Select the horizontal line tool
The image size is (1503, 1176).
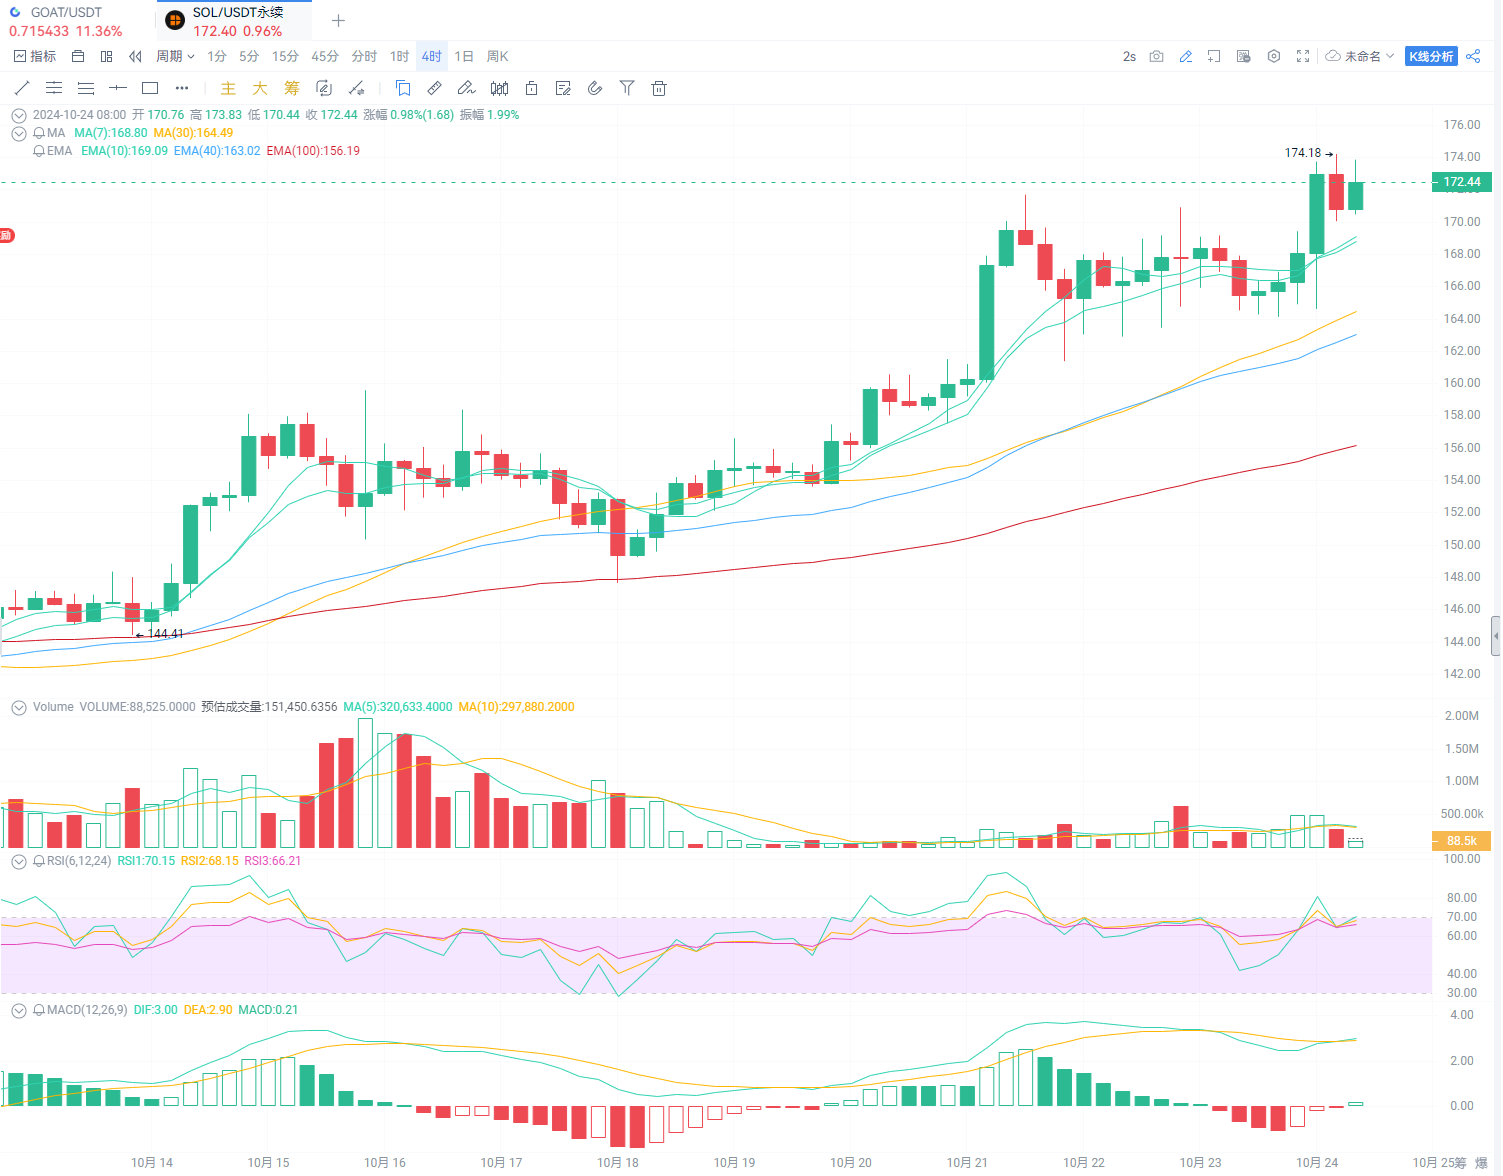point(118,88)
